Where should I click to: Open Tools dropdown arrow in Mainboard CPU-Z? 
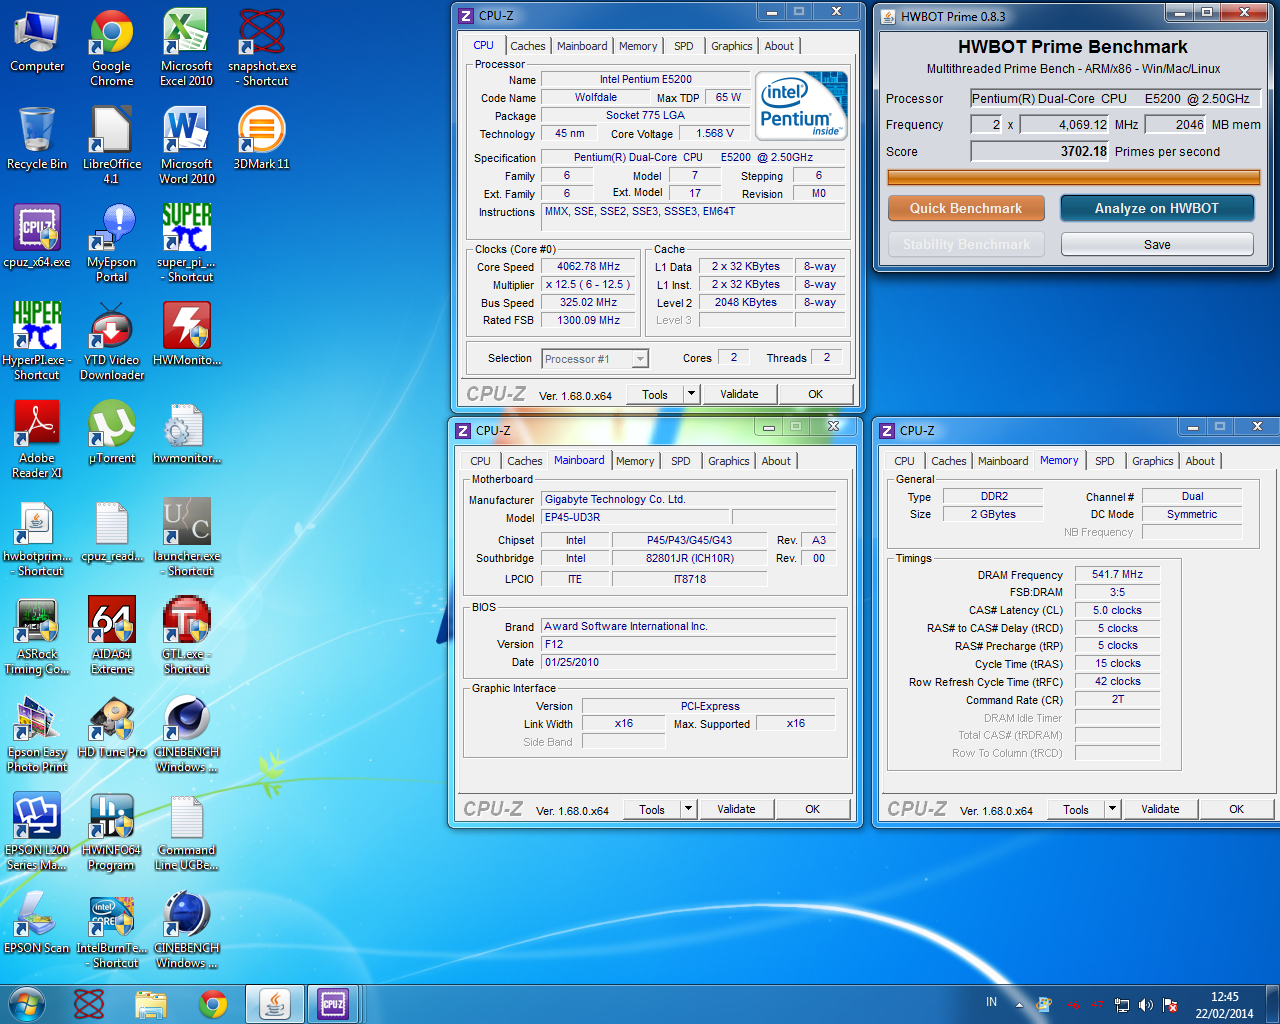pos(688,809)
